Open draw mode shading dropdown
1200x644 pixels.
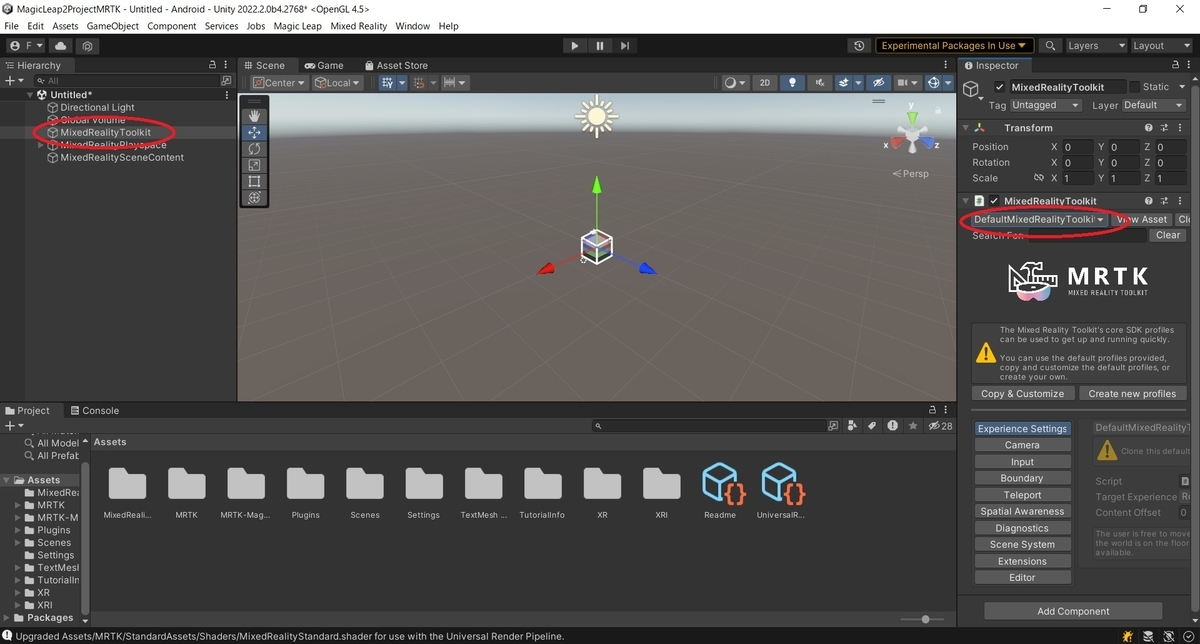point(735,83)
